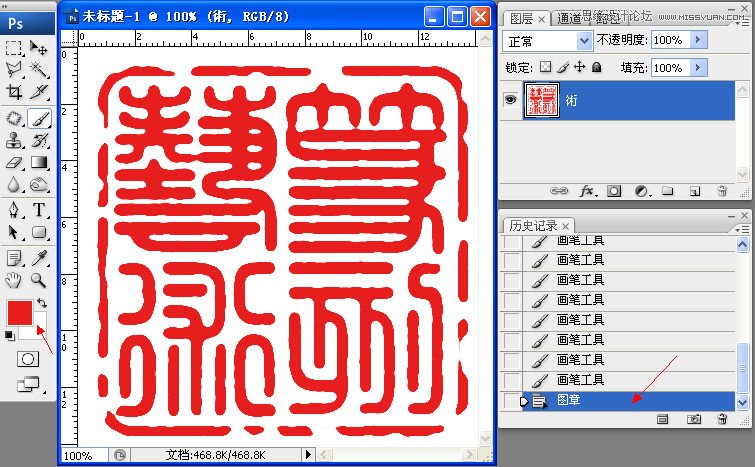Select the Patch healing tool
This screenshot has height=467, width=755.
coord(13,118)
